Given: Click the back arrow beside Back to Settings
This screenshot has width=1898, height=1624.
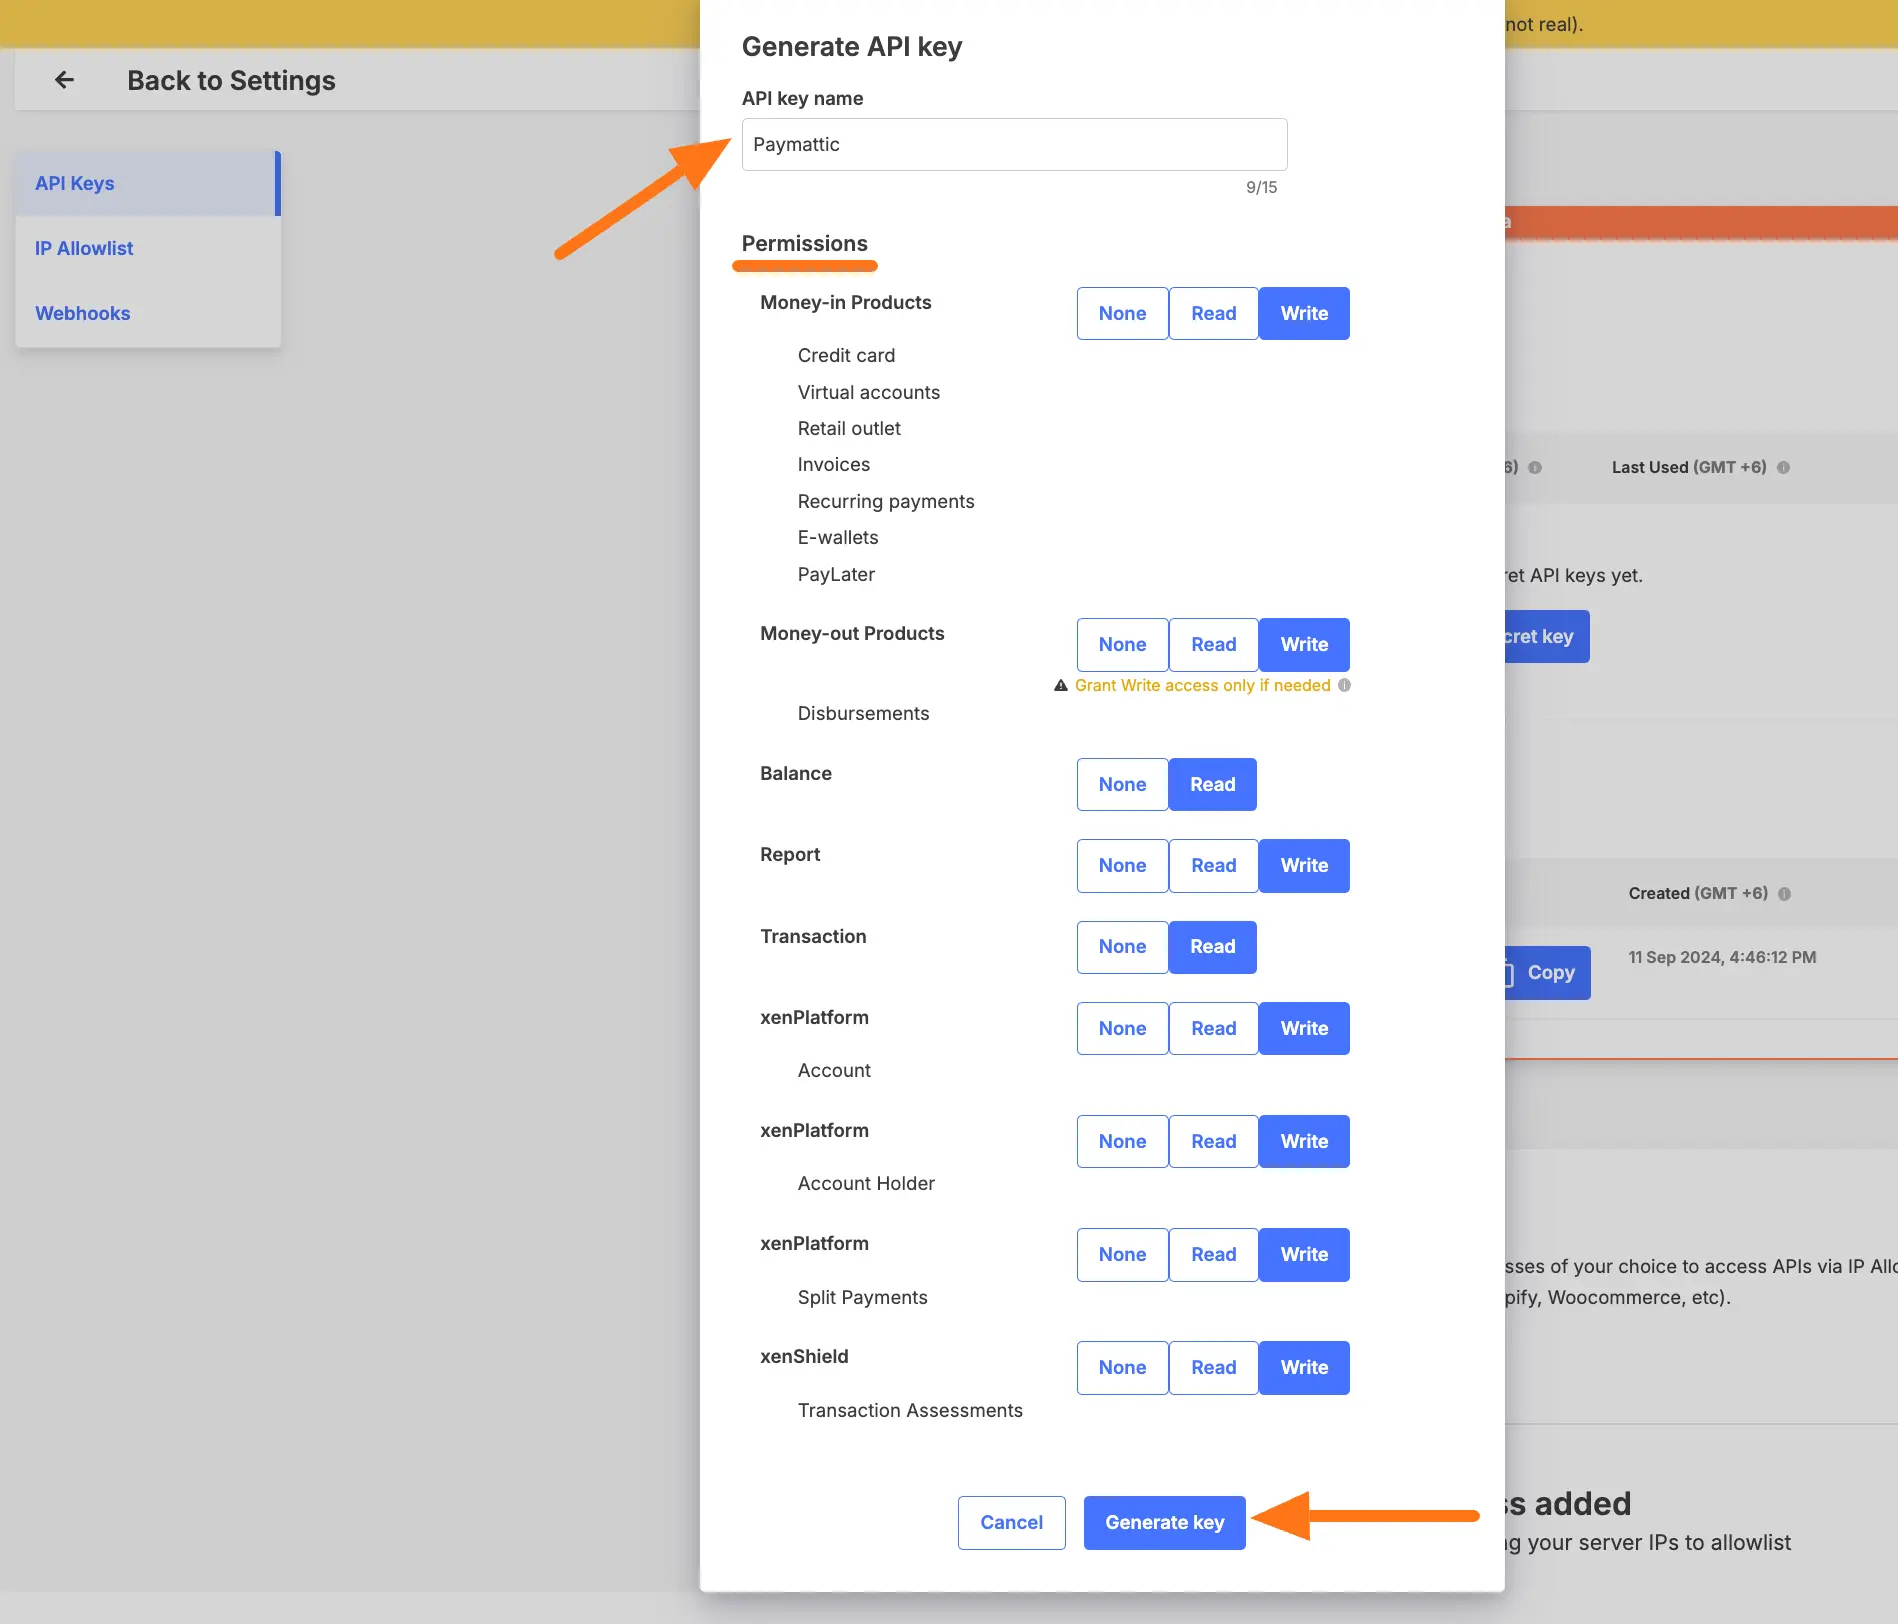Looking at the screenshot, I should [64, 79].
